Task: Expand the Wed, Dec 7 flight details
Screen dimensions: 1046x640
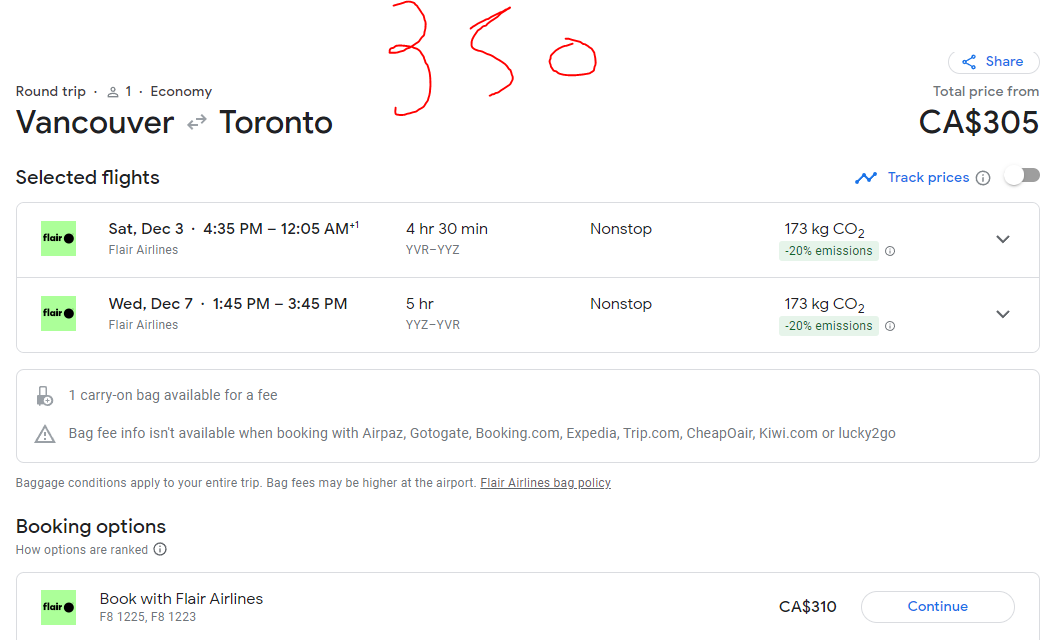Action: tap(1003, 314)
